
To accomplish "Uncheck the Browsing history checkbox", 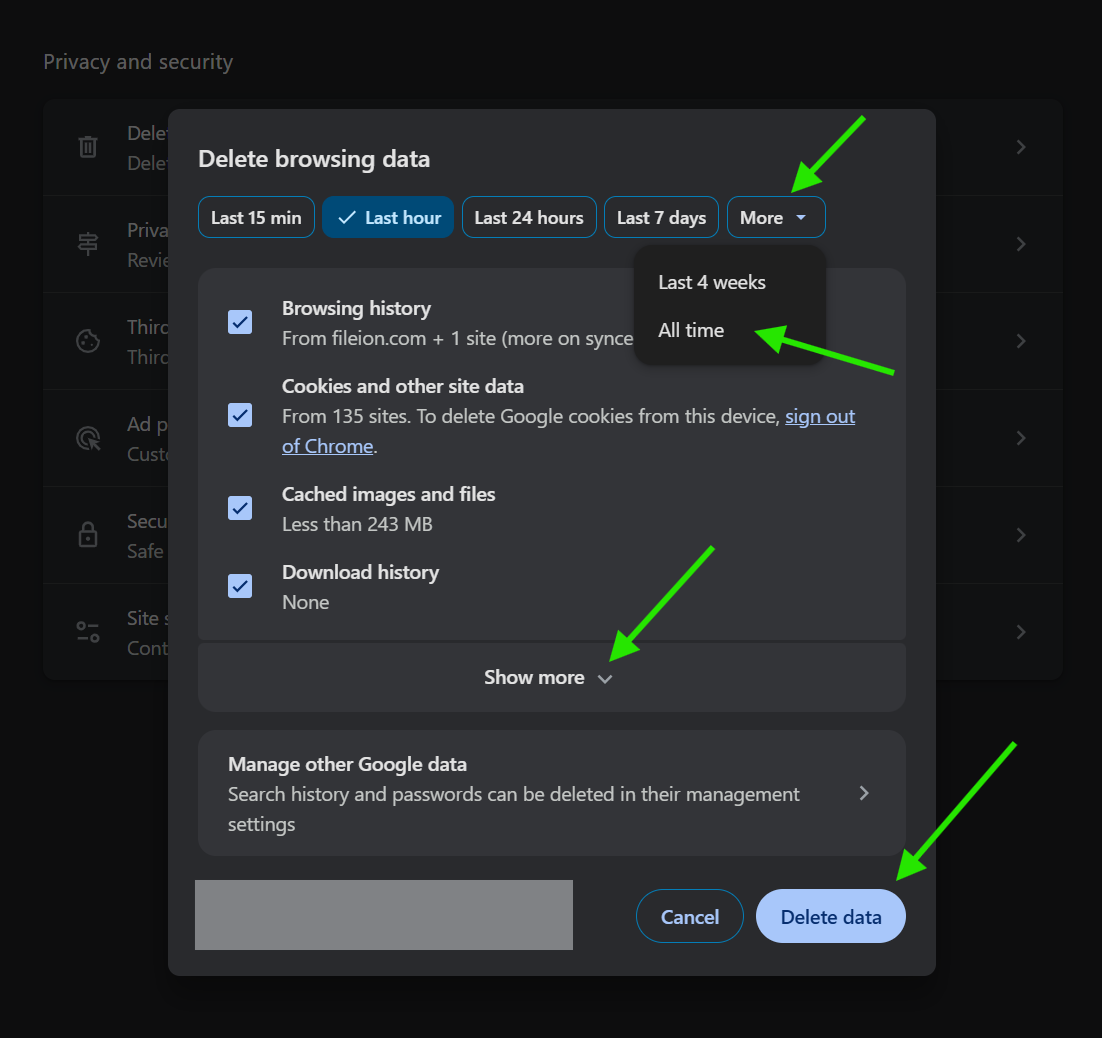I will coord(240,322).
